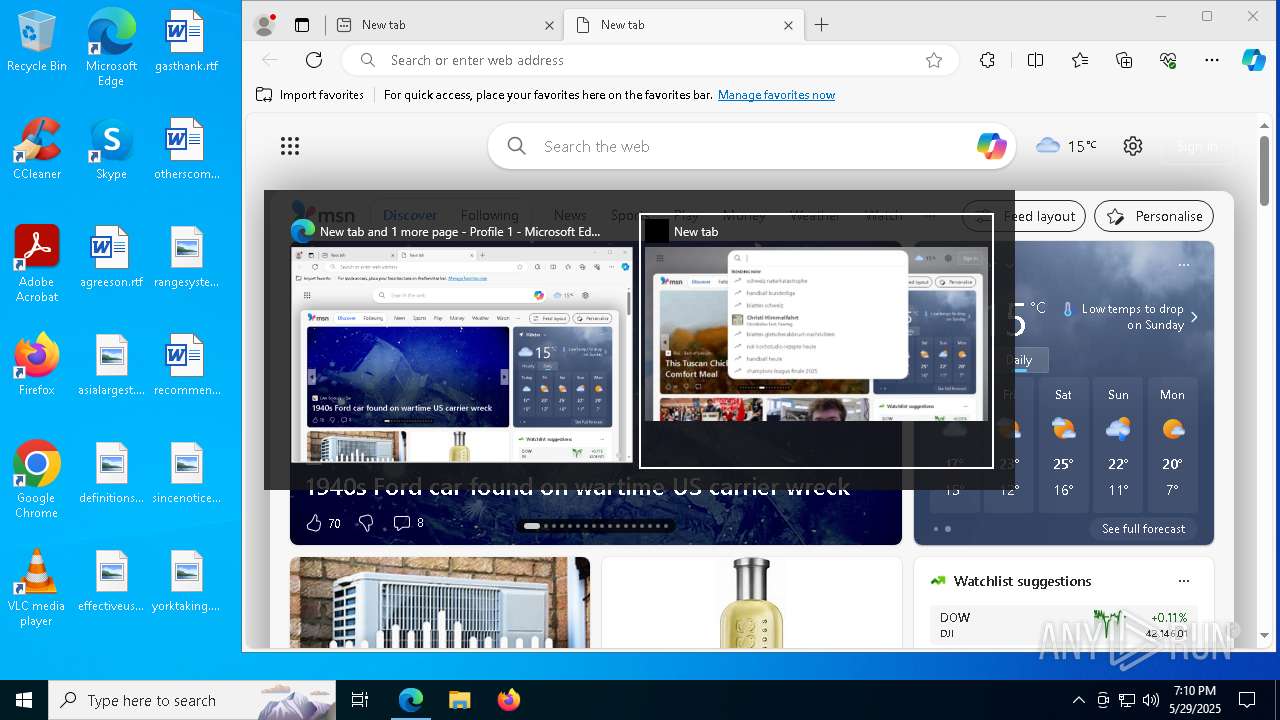Open Manage favorites now link

tap(776, 95)
